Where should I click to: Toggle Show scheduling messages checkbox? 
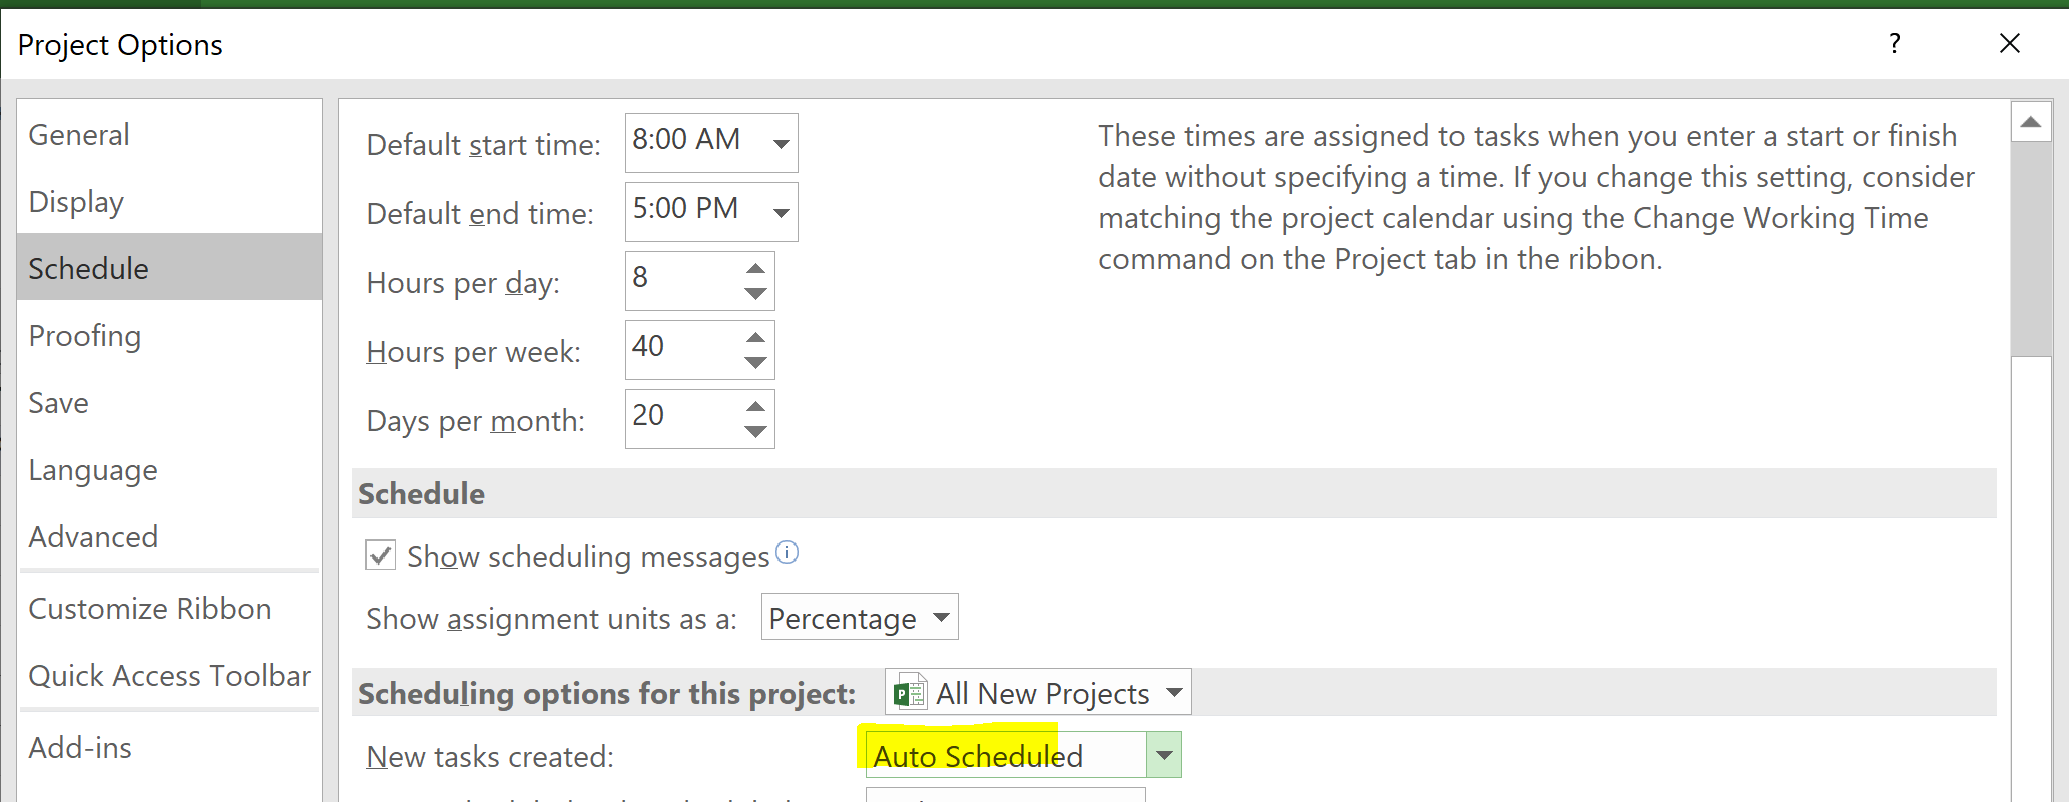pyautogui.click(x=380, y=555)
